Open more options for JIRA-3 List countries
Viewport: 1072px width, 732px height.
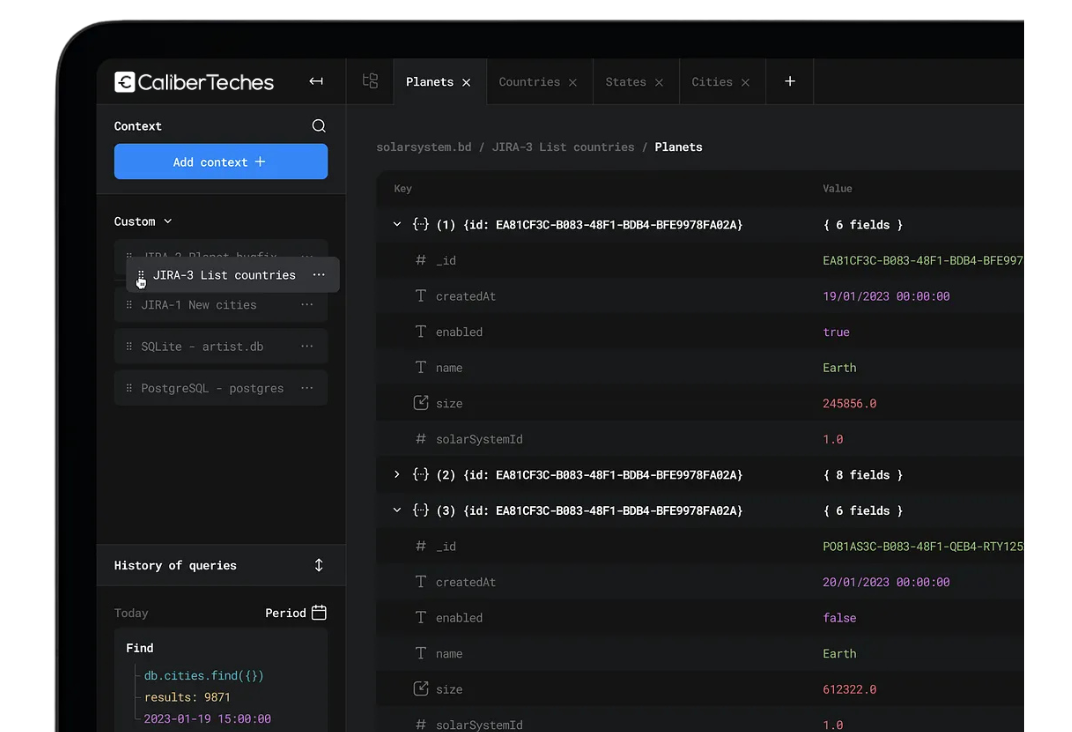click(319, 275)
